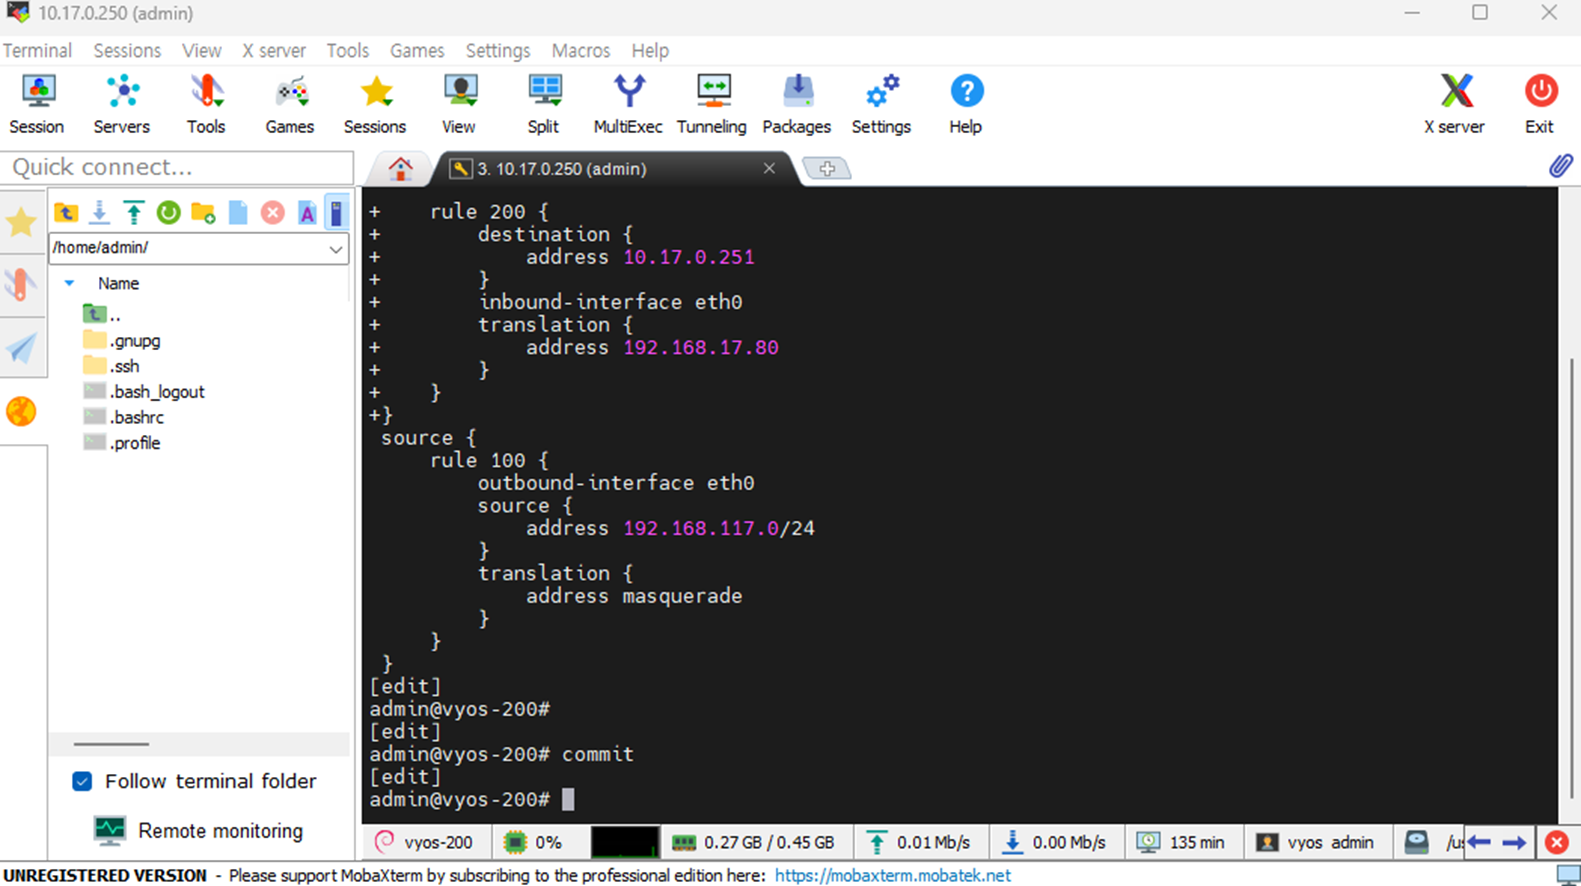Open the Session toolbar icon
The height and width of the screenshot is (886, 1581).
(x=37, y=104)
